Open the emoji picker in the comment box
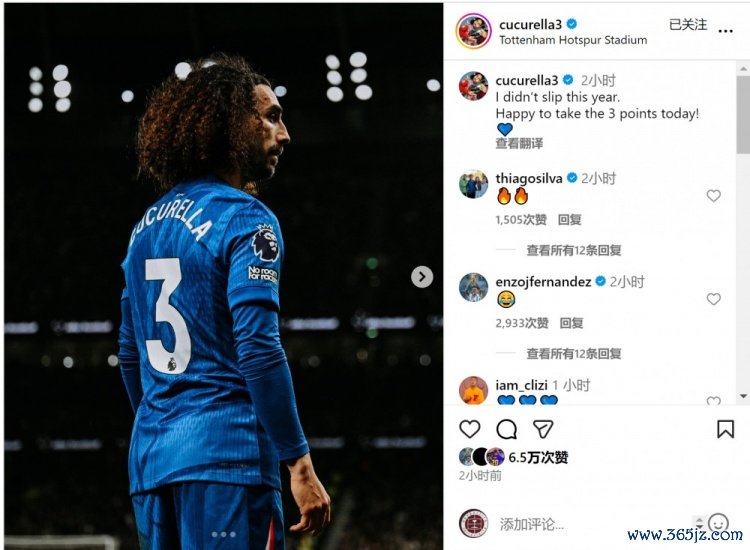This screenshot has height=550, width=750. coord(718,523)
